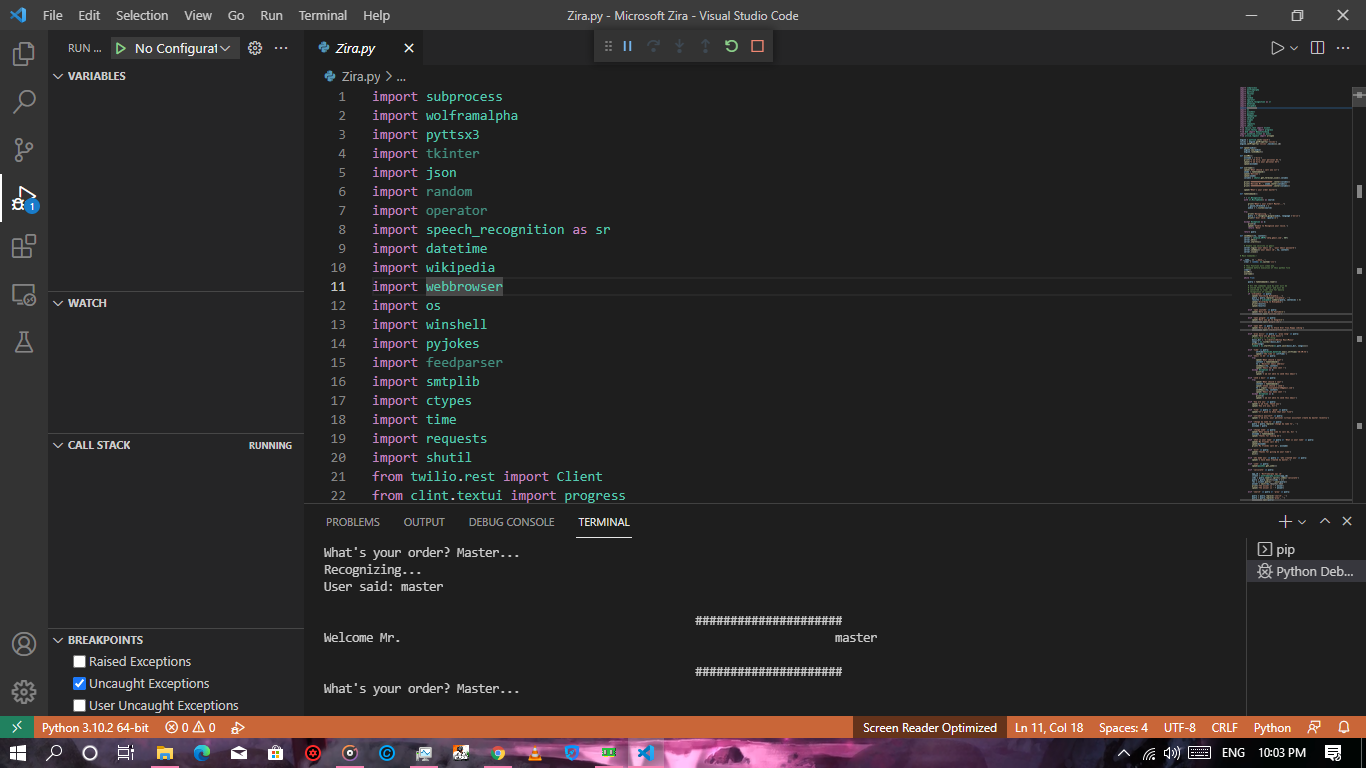Screen dimensions: 1366x768
Task: Open launch.json with the gear icon
Action: pyautogui.click(x=255, y=48)
